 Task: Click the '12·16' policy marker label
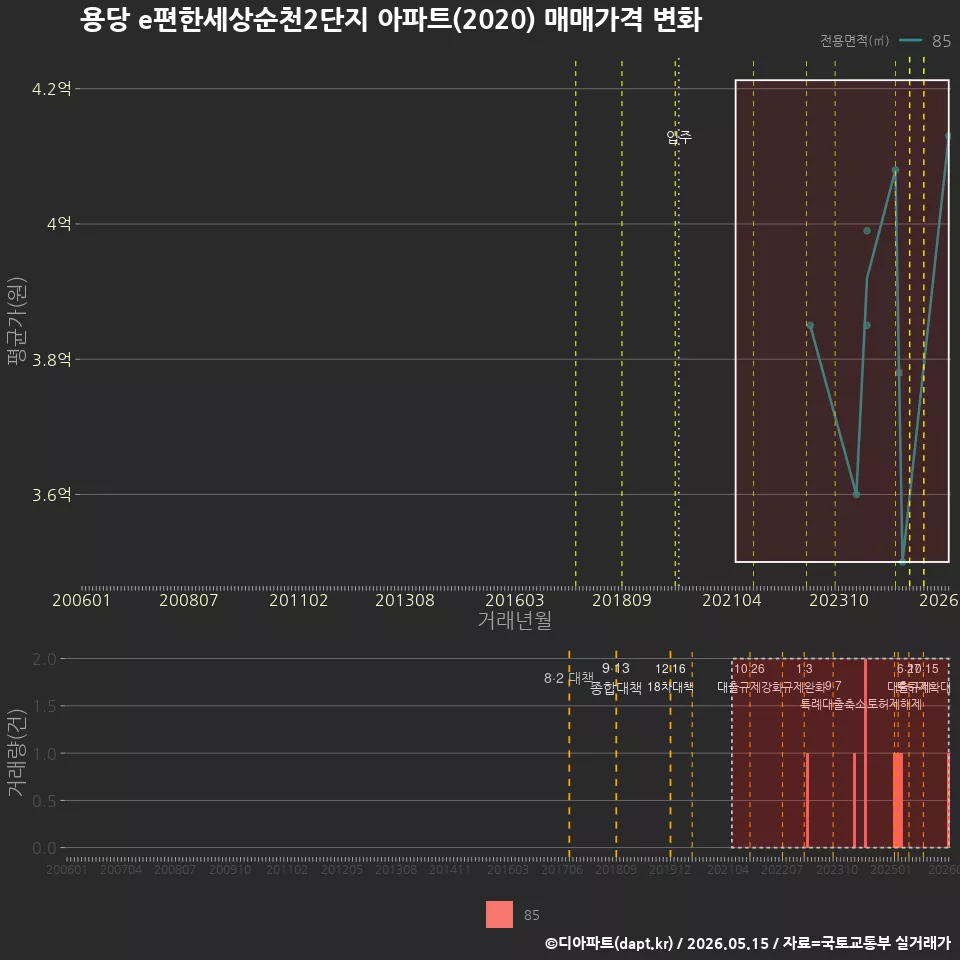pos(670,669)
